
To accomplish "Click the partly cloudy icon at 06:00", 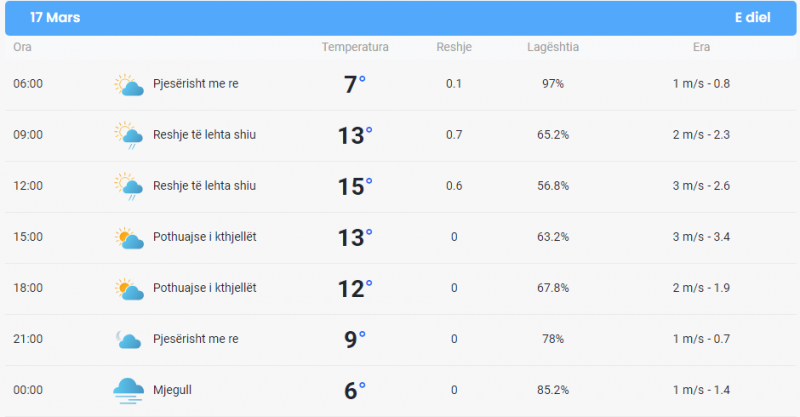I will [129, 85].
